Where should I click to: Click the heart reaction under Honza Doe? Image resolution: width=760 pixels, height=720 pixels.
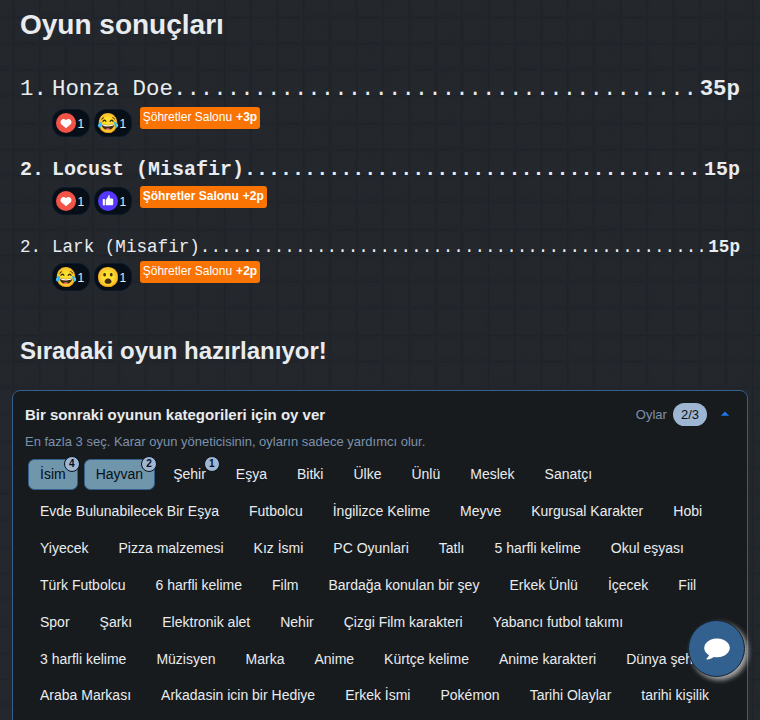pos(71,123)
